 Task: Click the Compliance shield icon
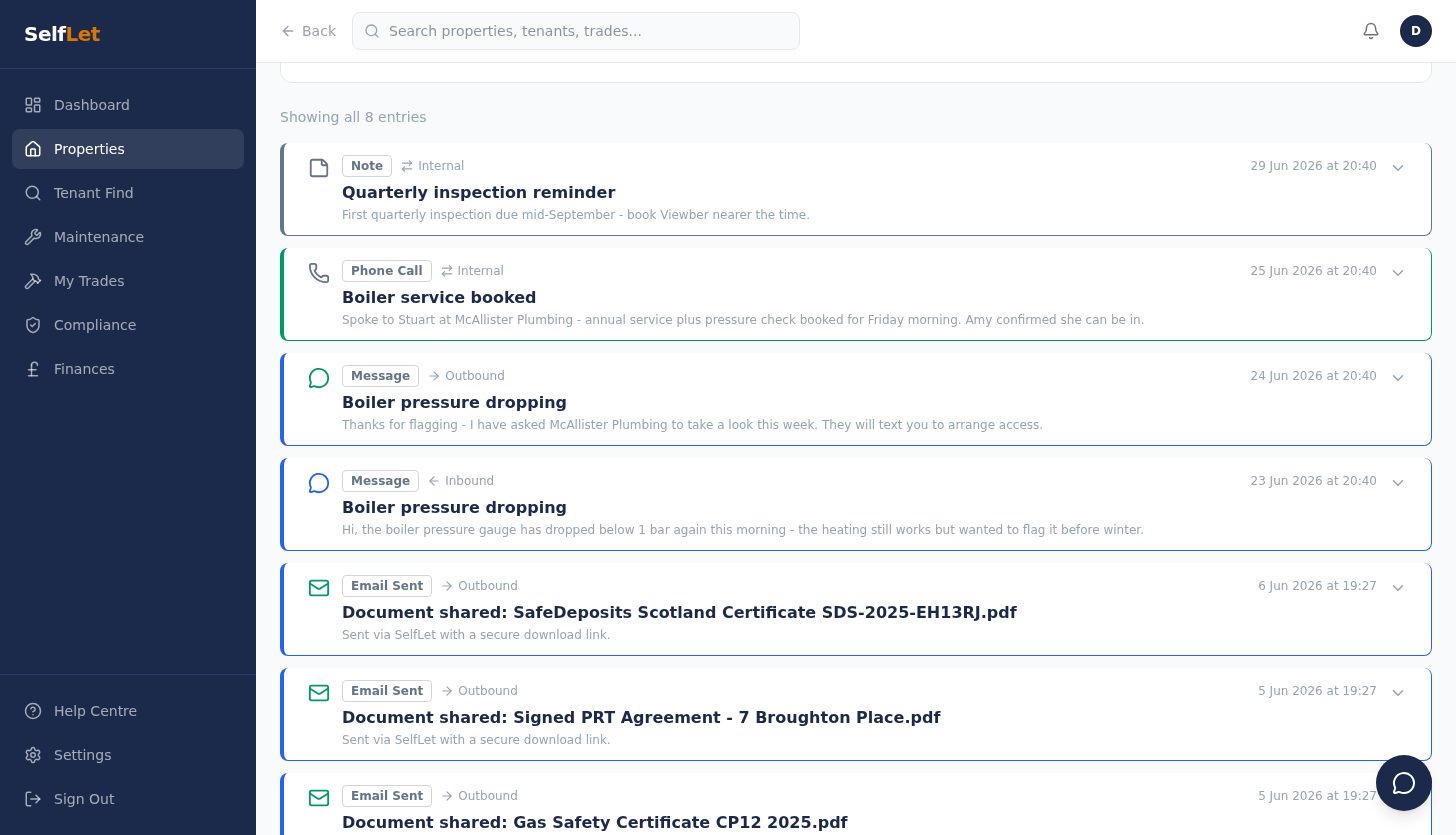point(33,325)
